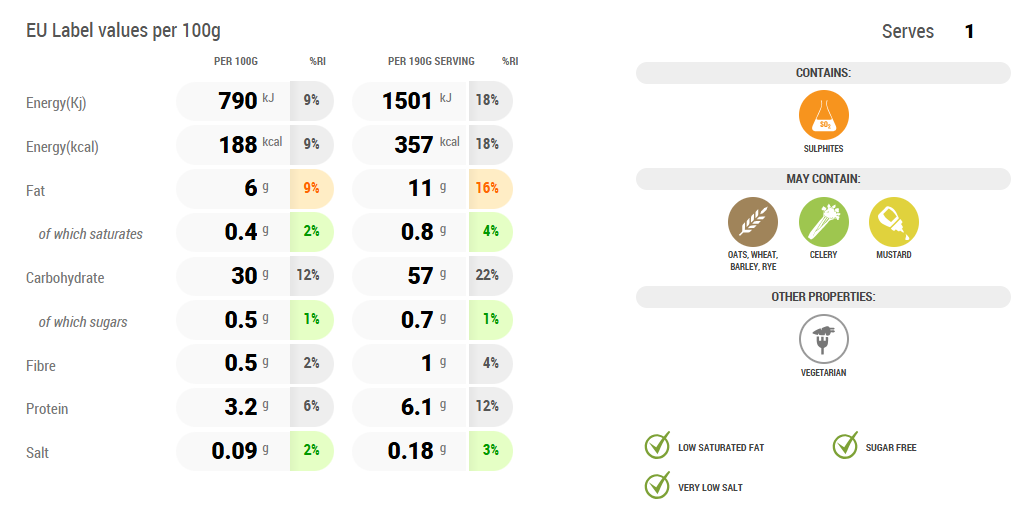This screenshot has height=515, width=1017.
Task: Click the Per 100g column header
Action: click(236, 62)
